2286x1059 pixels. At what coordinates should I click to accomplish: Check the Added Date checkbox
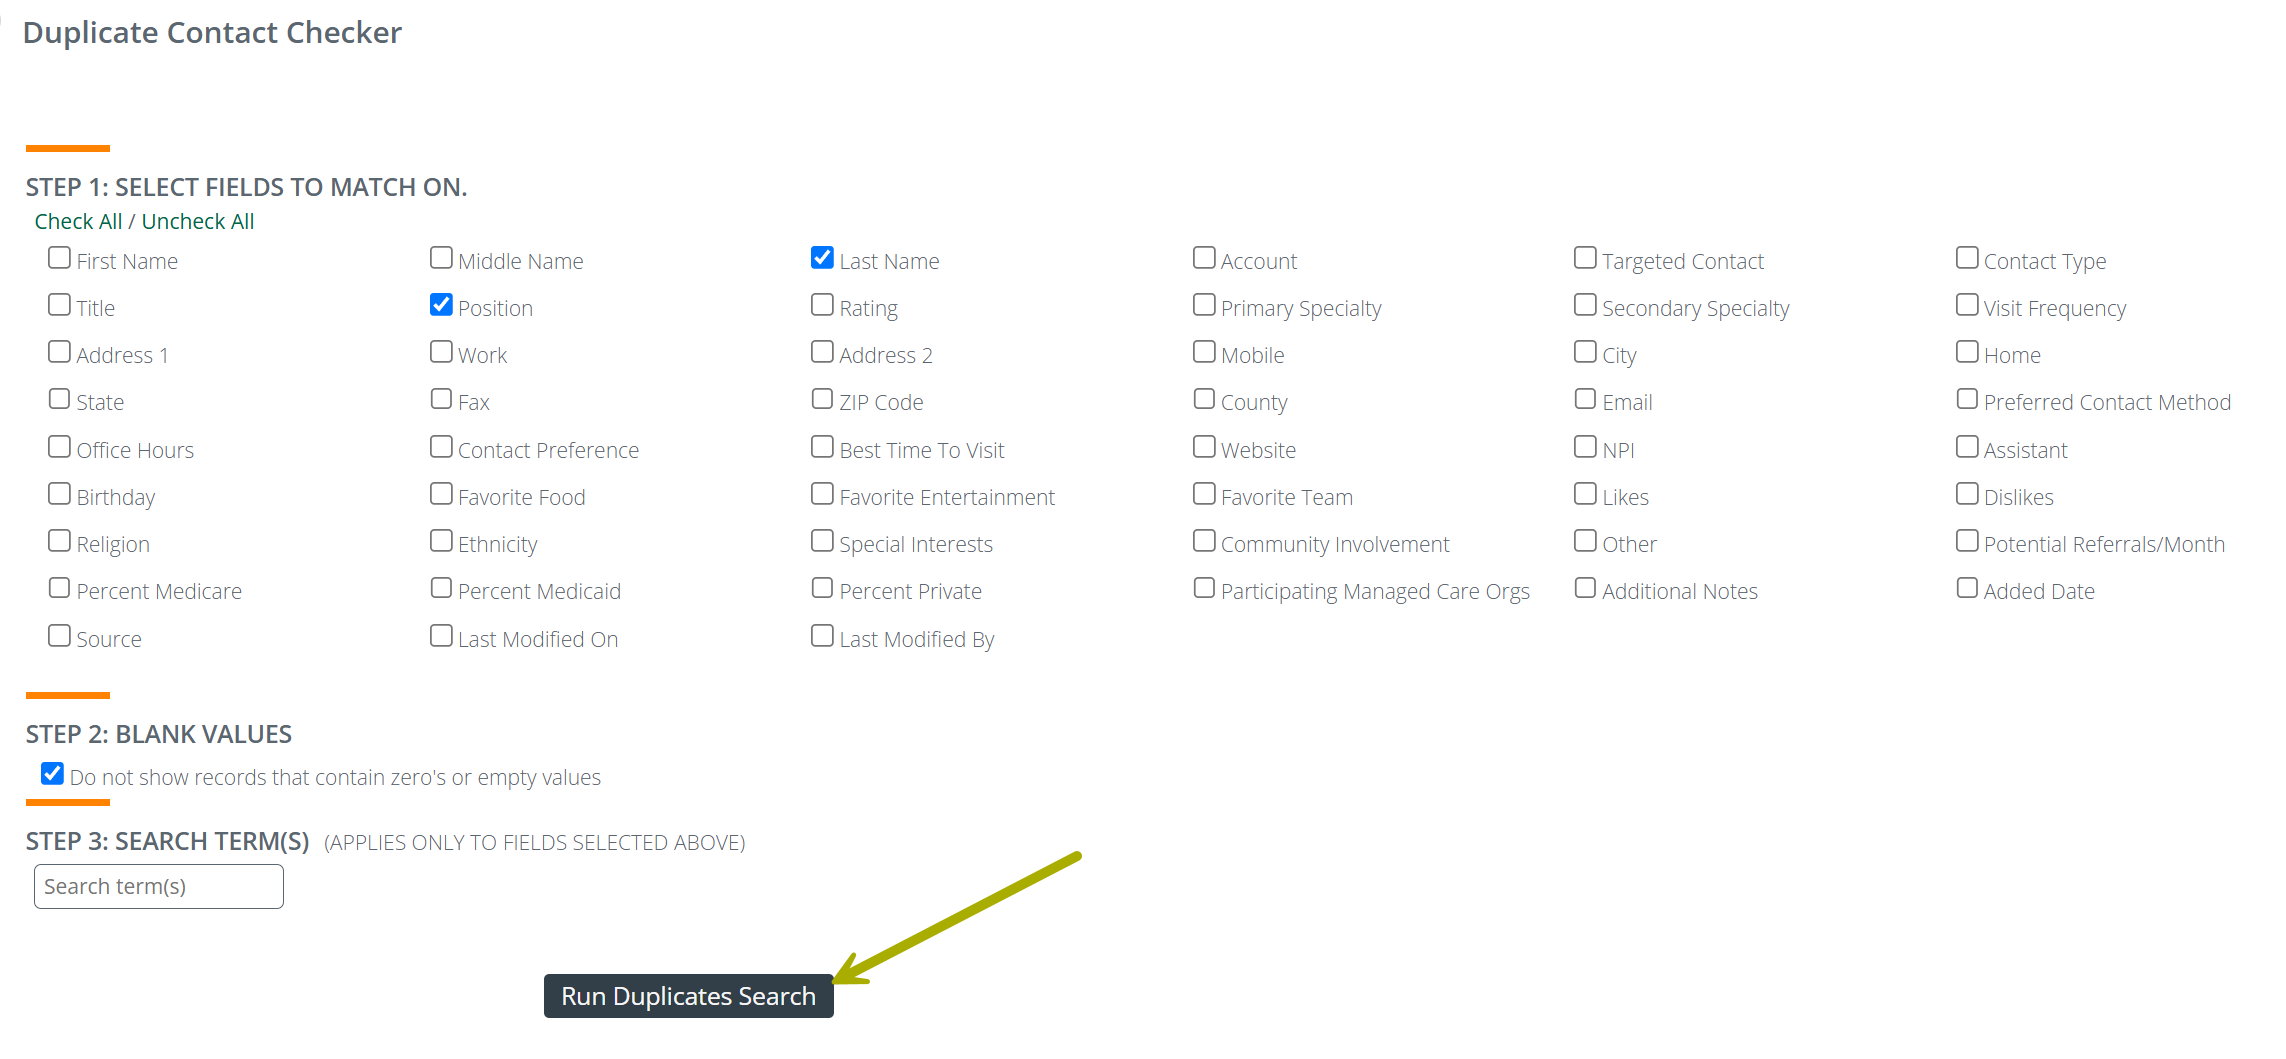[1967, 588]
